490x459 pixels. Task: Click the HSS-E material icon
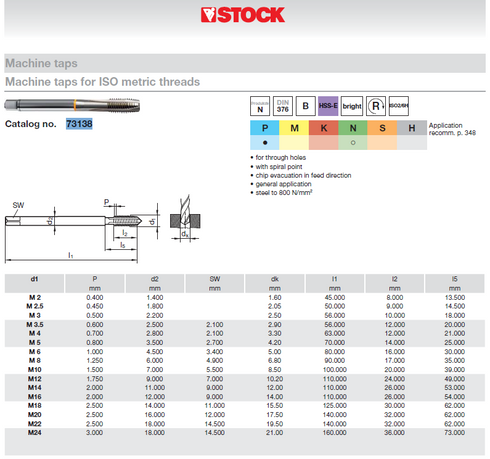(328, 106)
